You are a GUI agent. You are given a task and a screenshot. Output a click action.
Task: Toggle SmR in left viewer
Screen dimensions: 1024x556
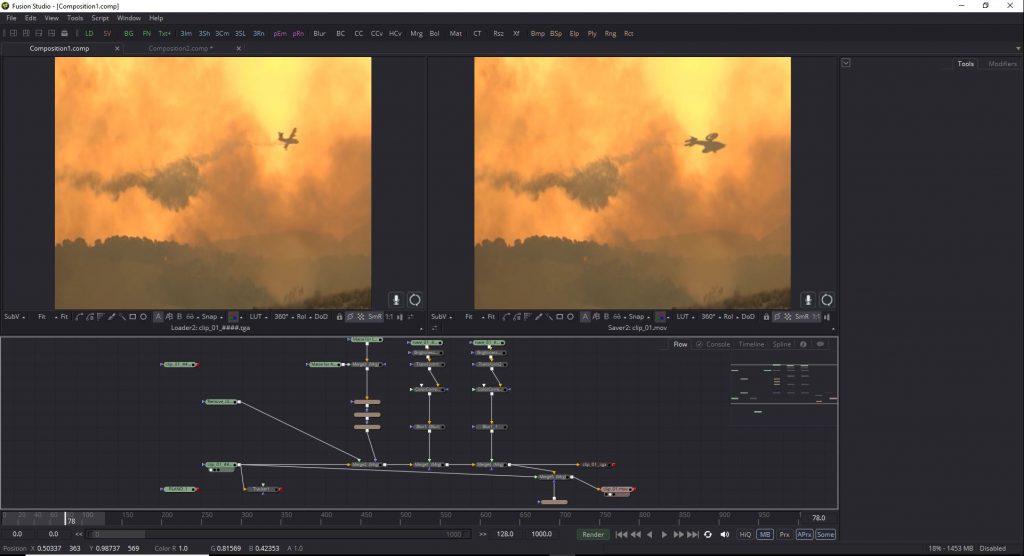tap(375, 317)
